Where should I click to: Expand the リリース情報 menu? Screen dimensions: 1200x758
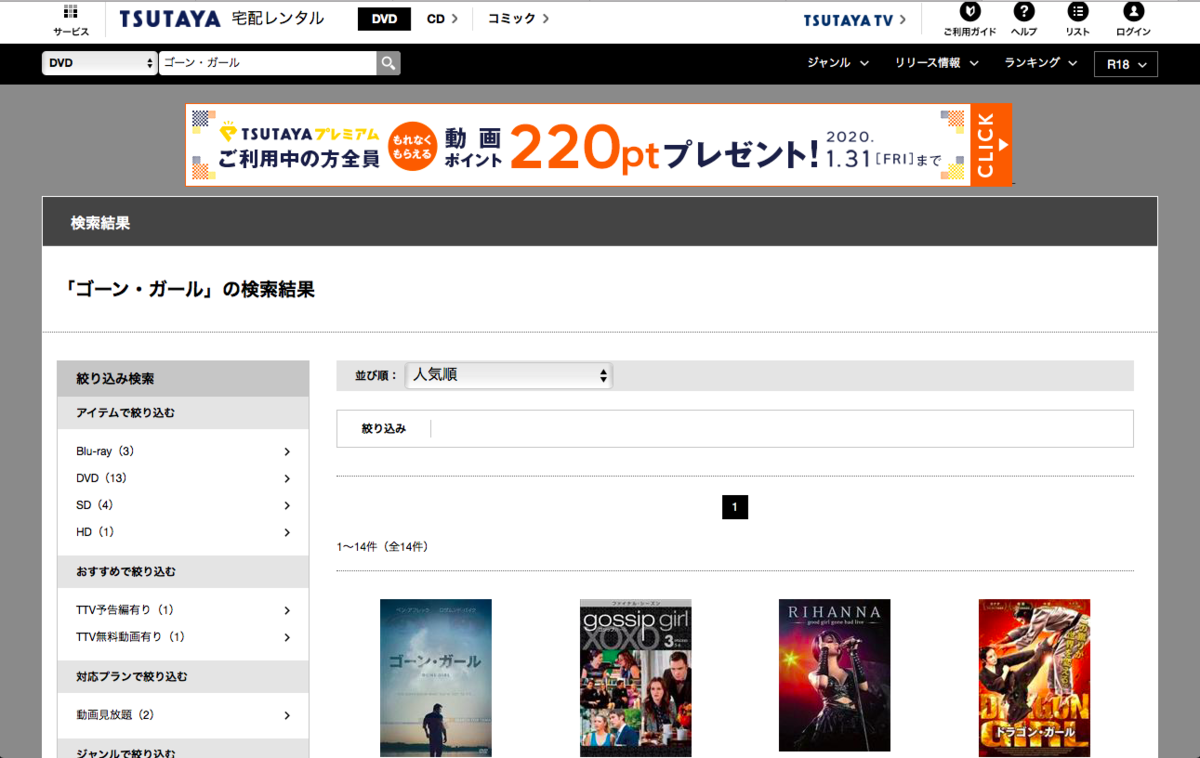click(x=937, y=63)
